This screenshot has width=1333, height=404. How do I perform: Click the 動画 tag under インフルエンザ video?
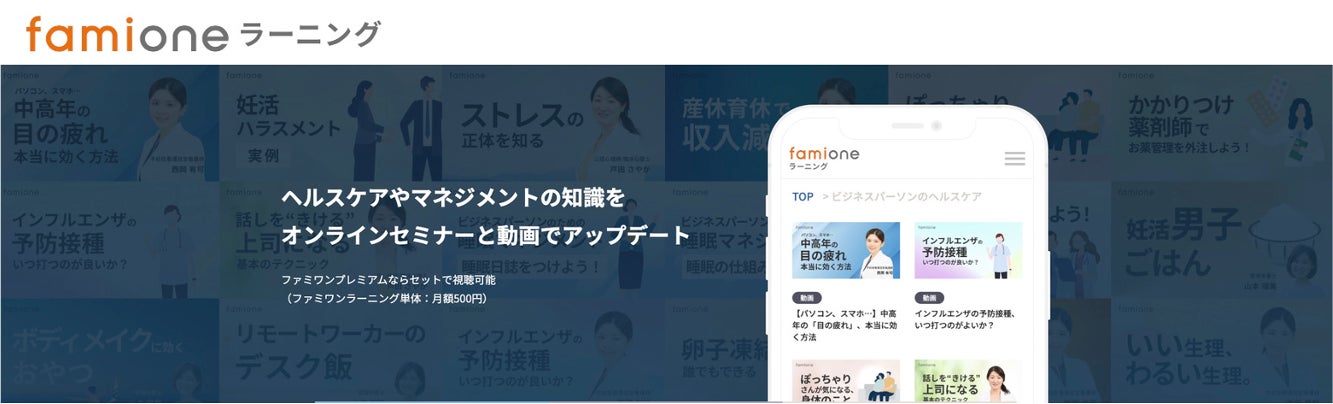tap(929, 298)
